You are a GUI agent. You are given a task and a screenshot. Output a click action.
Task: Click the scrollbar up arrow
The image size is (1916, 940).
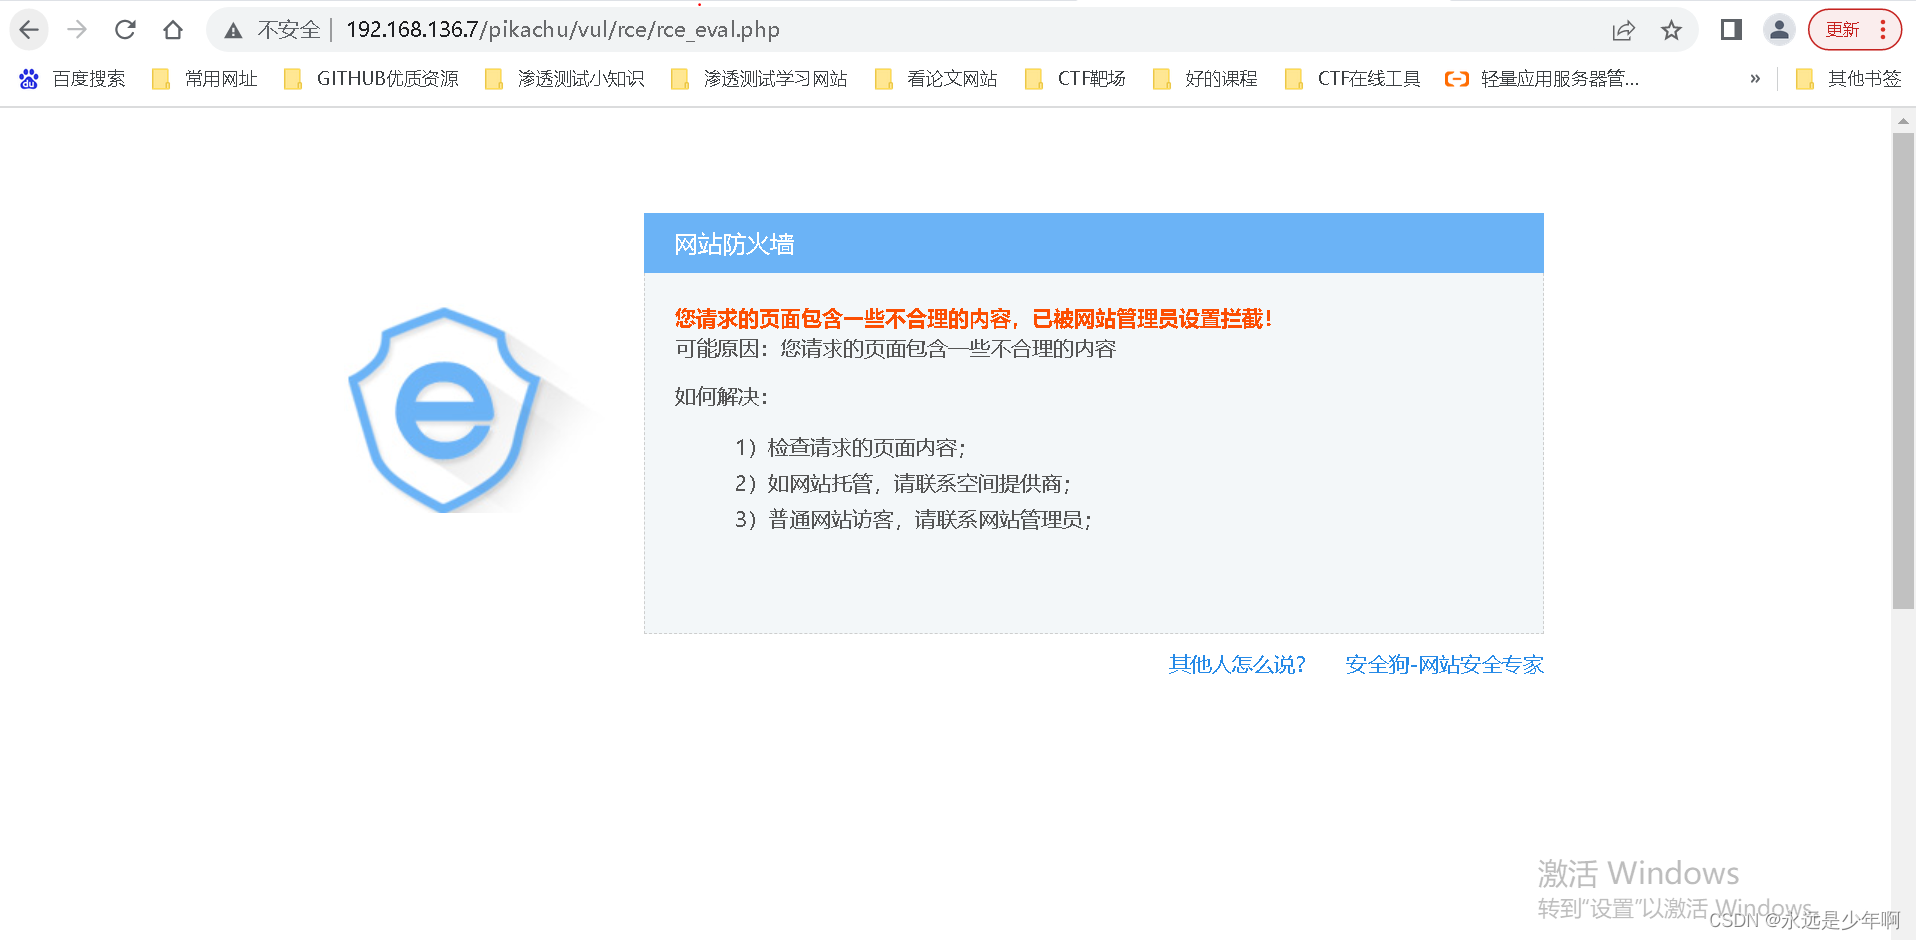click(x=1903, y=121)
